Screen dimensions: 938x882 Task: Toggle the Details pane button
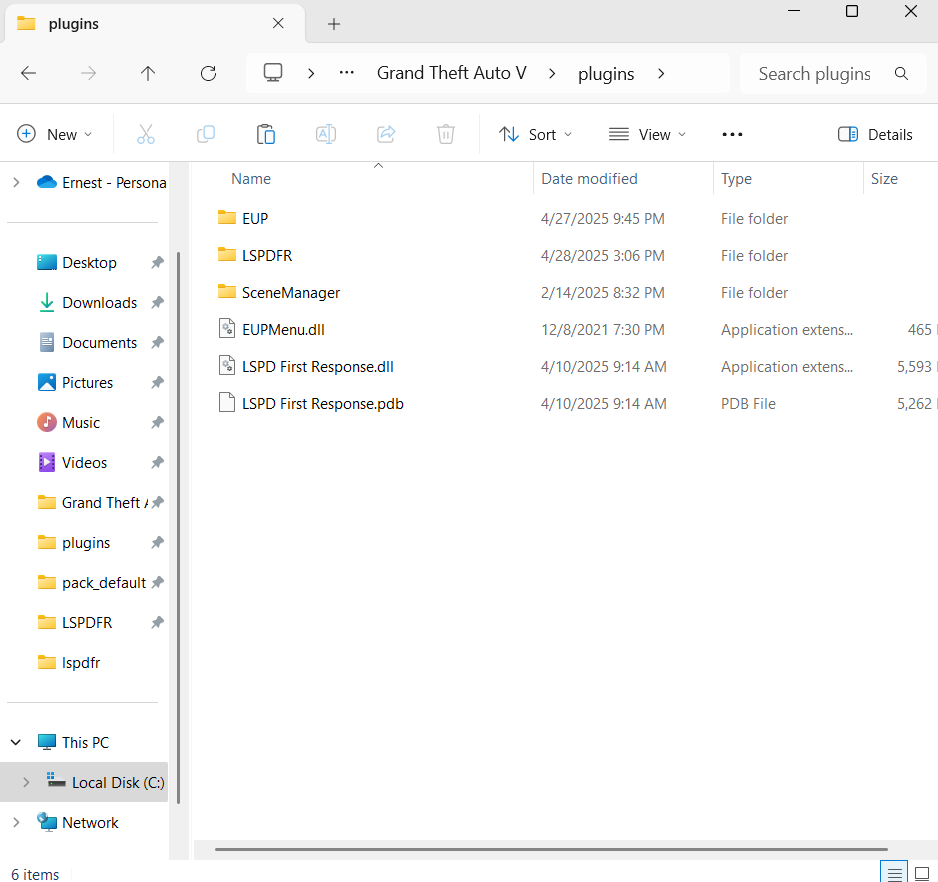(875, 134)
